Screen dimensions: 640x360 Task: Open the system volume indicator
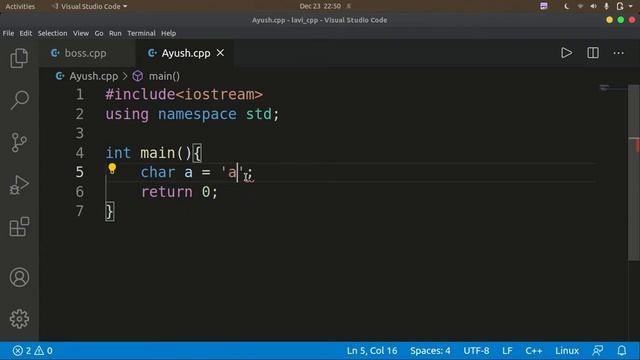(x=593, y=6)
